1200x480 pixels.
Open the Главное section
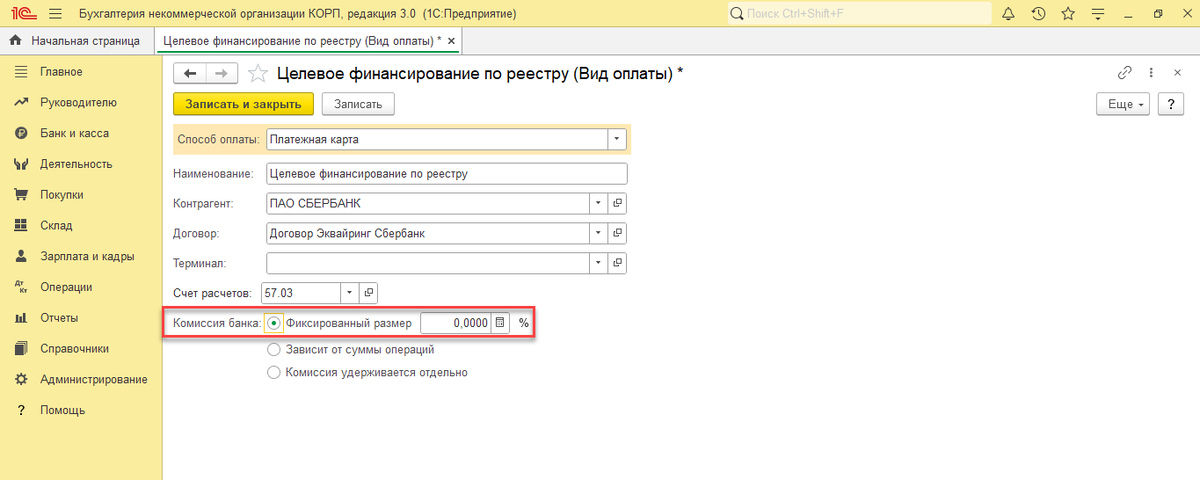[61, 72]
